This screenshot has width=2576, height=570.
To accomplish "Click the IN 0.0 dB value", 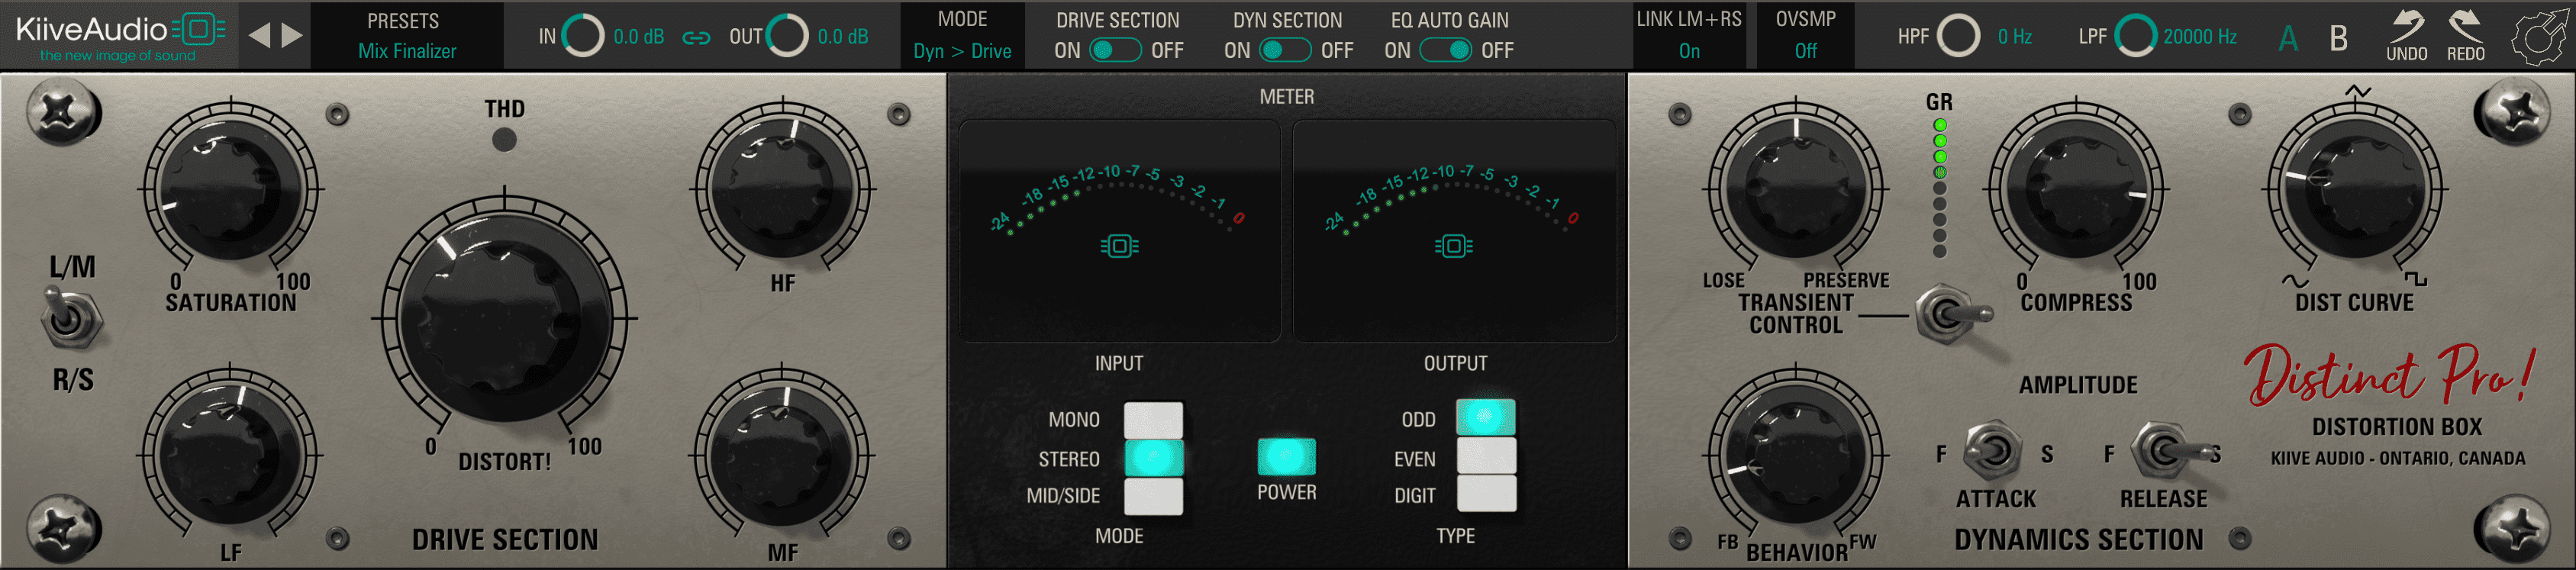I will [x=639, y=37].
